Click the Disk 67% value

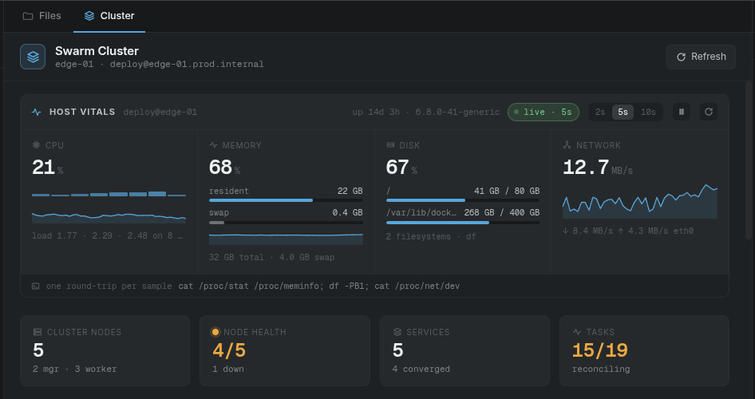401,167
